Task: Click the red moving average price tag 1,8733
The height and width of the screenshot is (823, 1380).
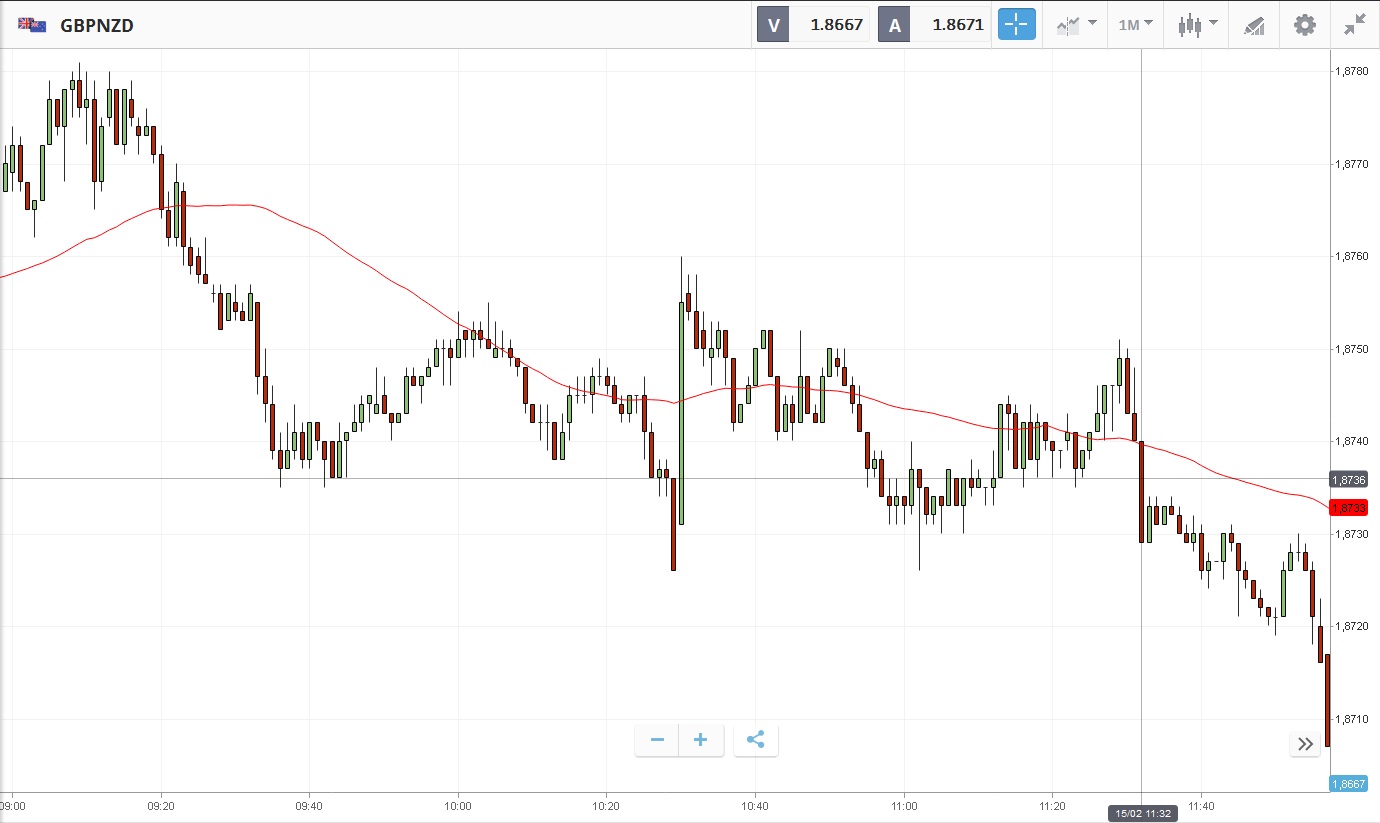Action: pos(1348,507)
